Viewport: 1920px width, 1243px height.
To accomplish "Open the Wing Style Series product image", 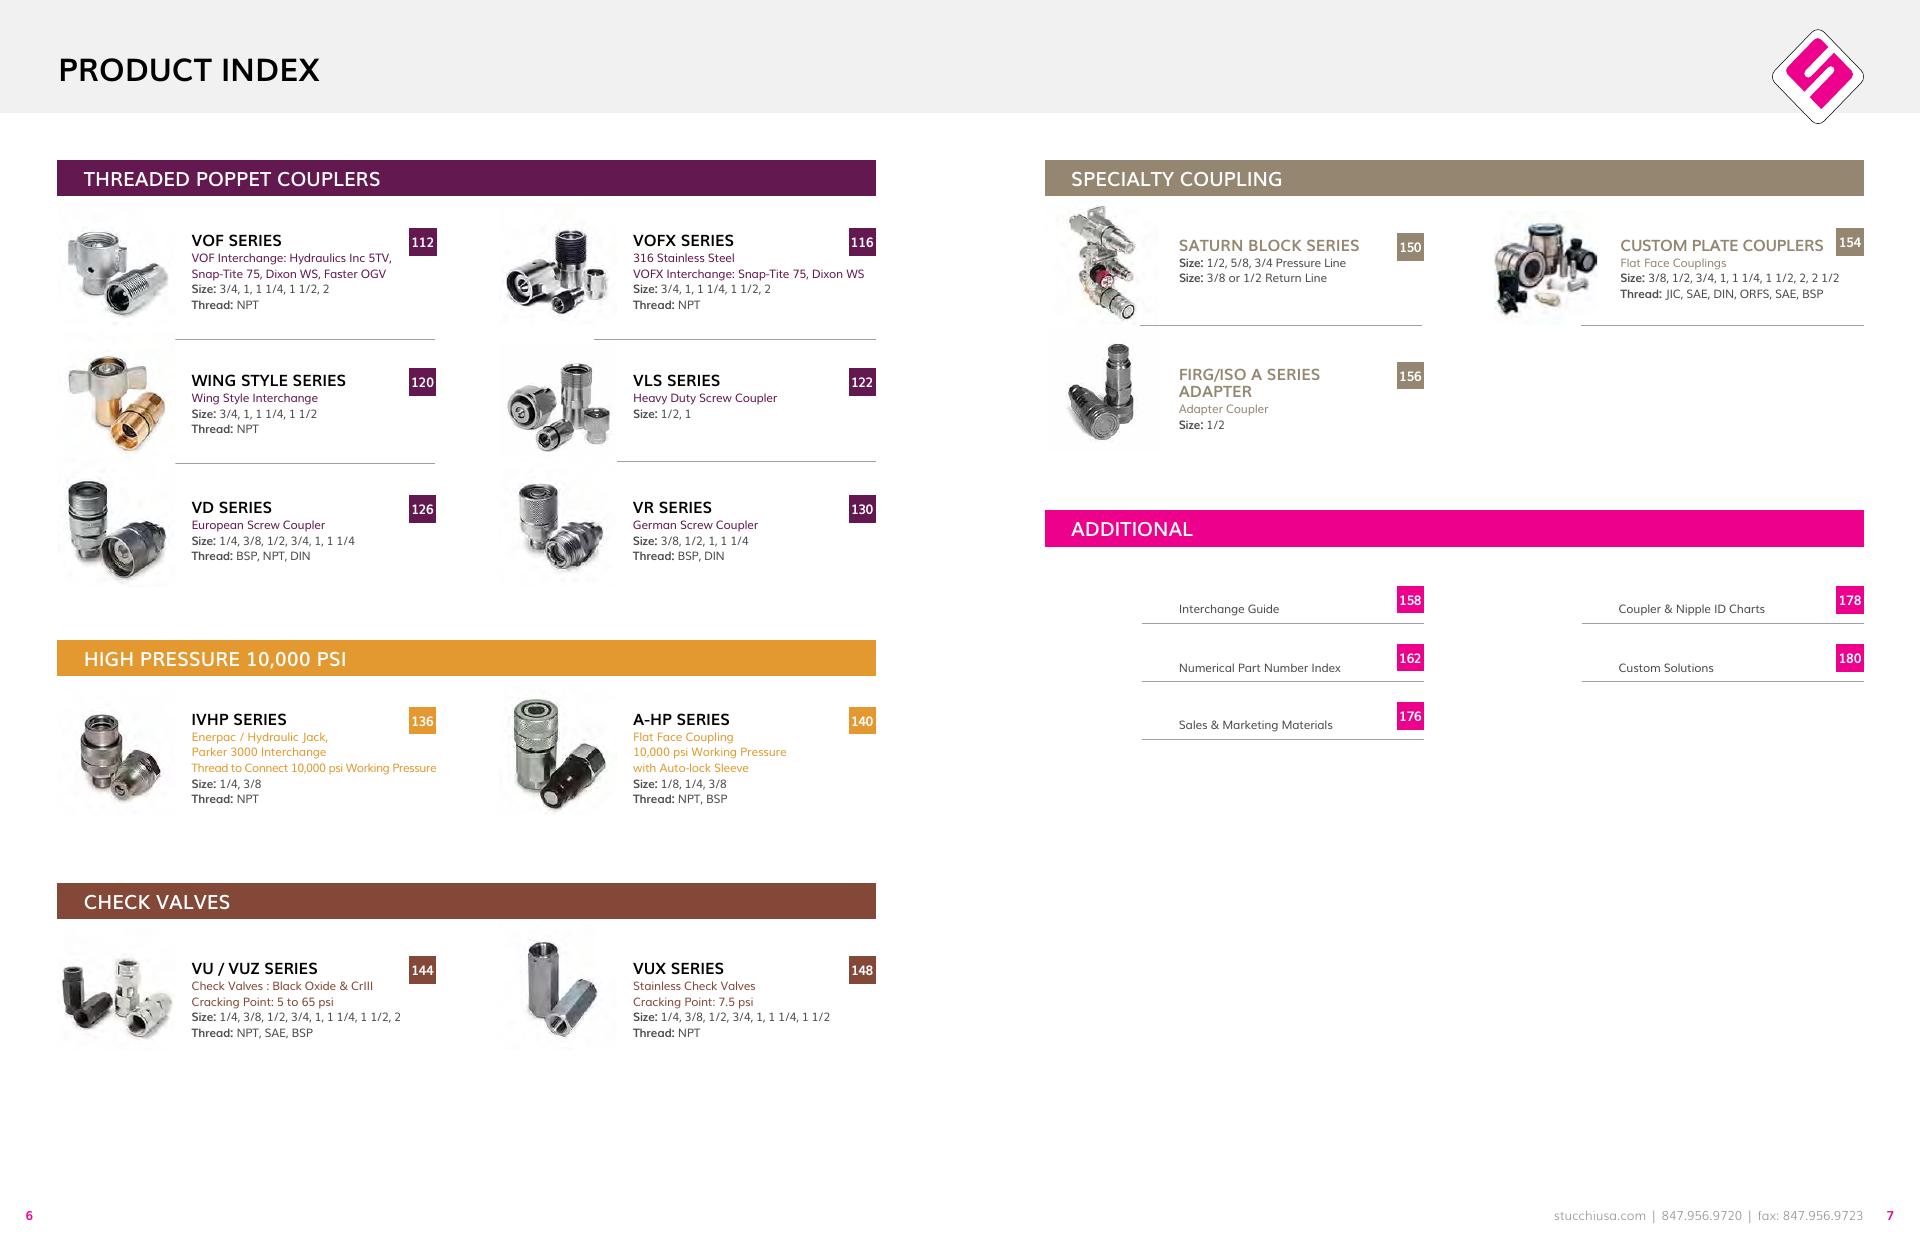I will [117, 403].
